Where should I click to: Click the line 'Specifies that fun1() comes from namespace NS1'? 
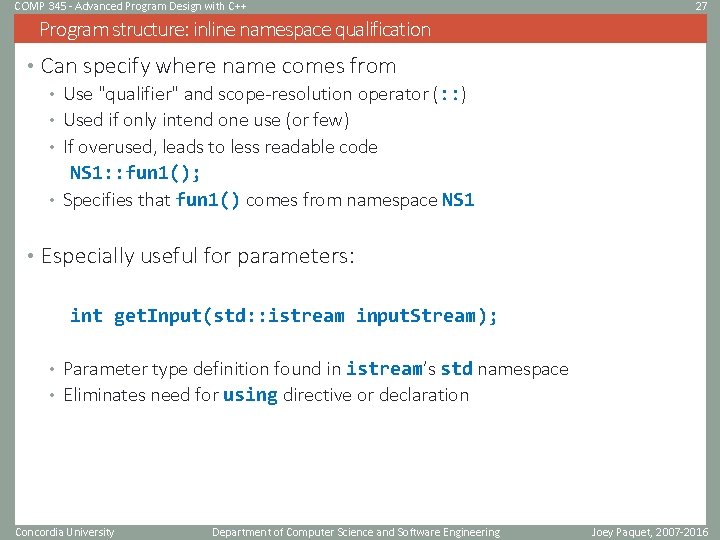pyautogui.click(x=269, y=200)
